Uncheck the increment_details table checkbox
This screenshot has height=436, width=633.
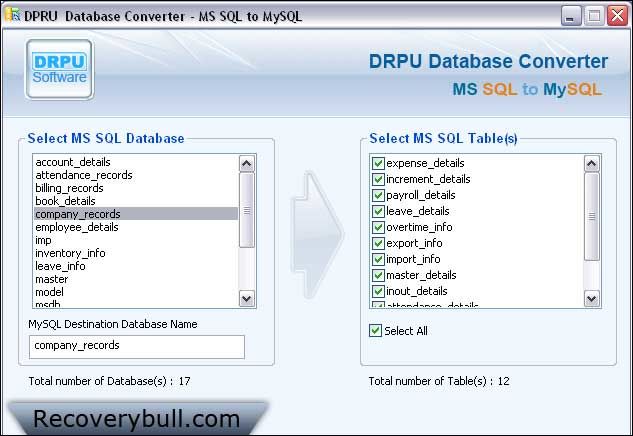tap(378, 179)
